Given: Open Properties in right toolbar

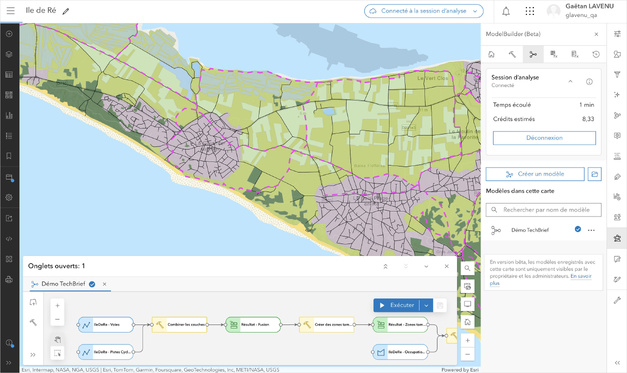Looking at the screenshot, I should (x=617, y=34).
